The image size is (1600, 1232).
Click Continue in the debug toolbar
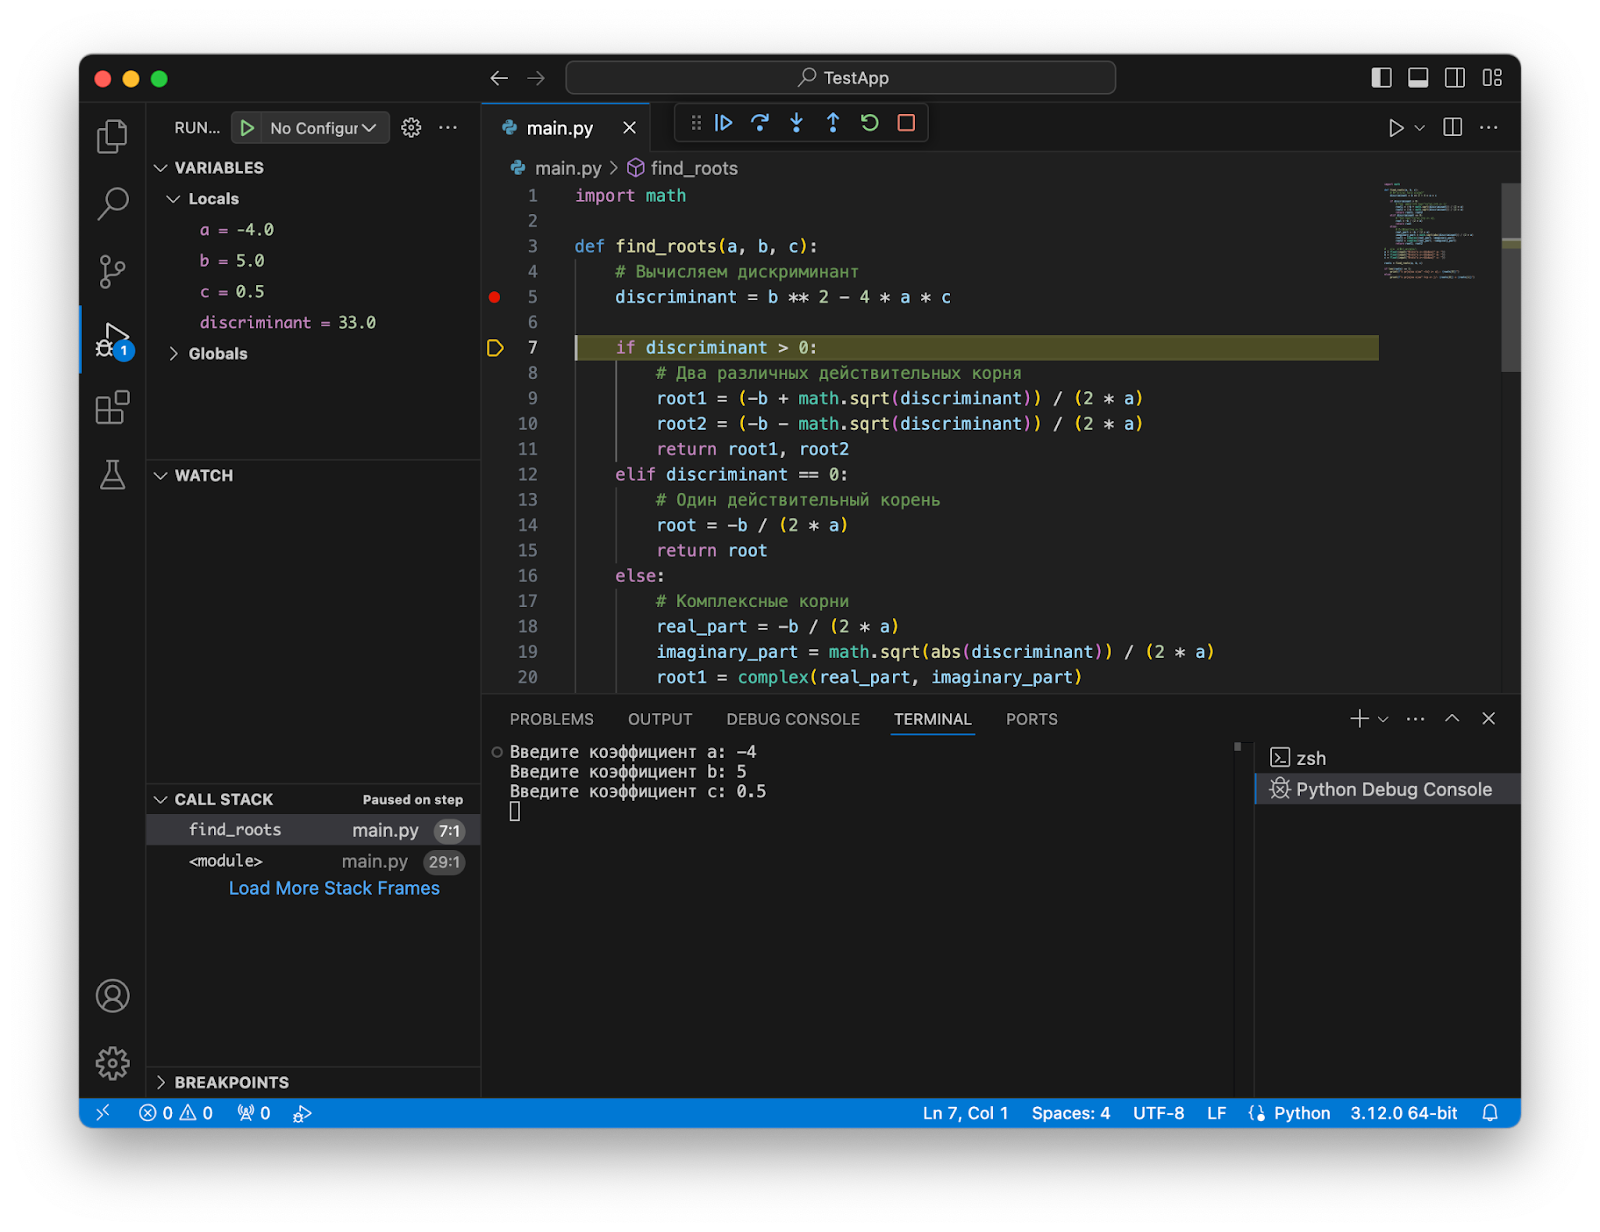[724, 123]
